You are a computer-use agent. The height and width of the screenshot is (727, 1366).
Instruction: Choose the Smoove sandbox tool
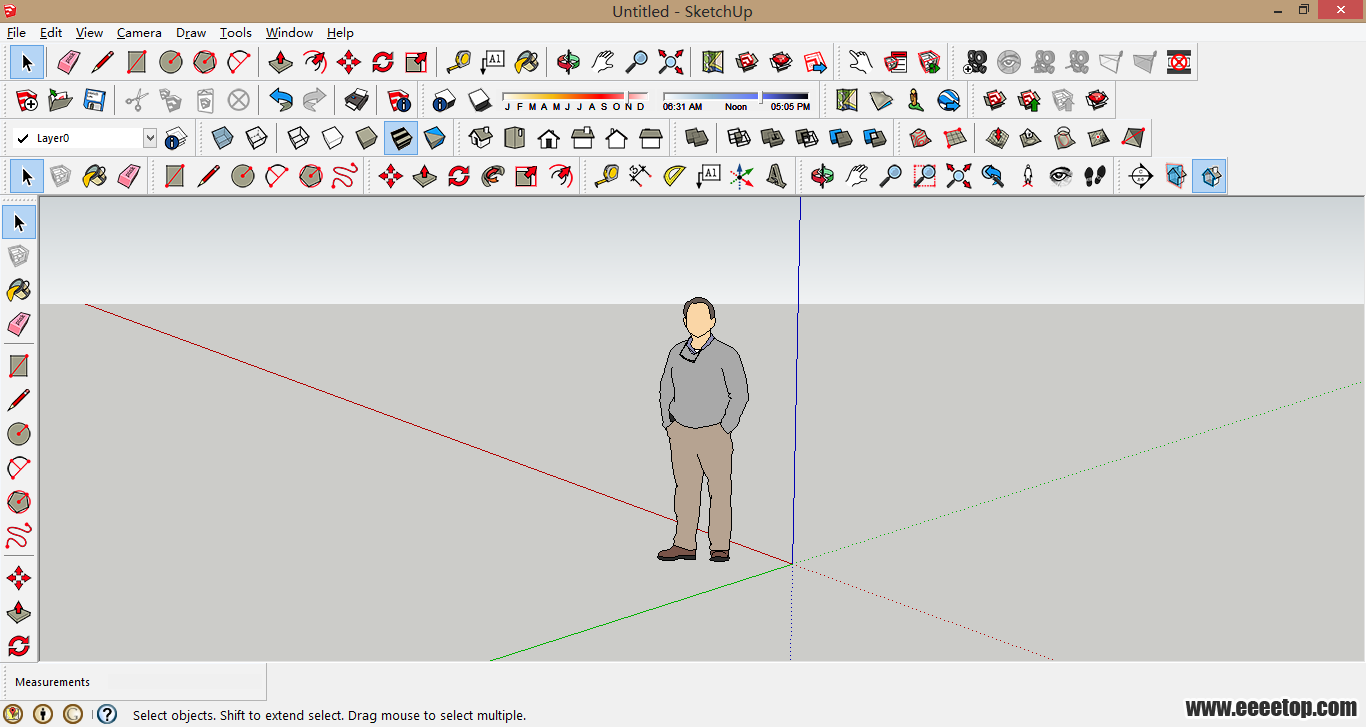(x=997, y=137)
